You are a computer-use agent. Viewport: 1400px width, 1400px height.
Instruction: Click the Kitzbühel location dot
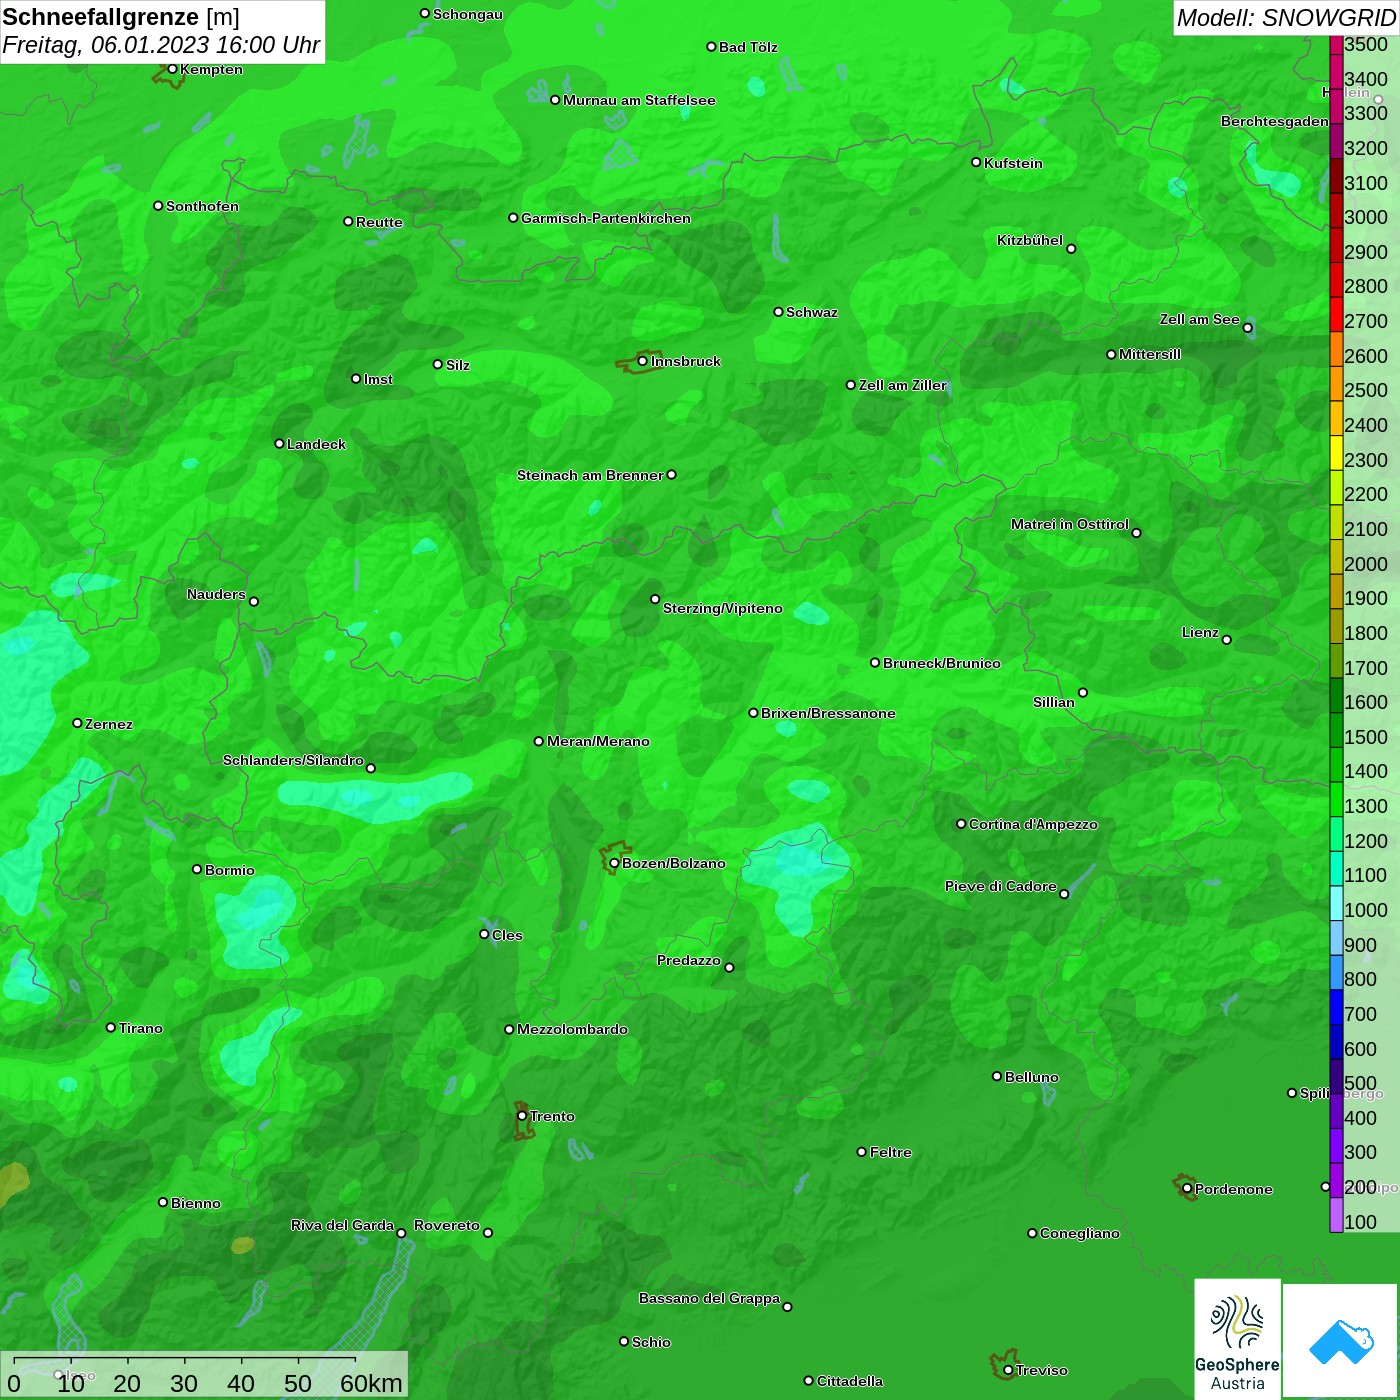pos(1071,249)
